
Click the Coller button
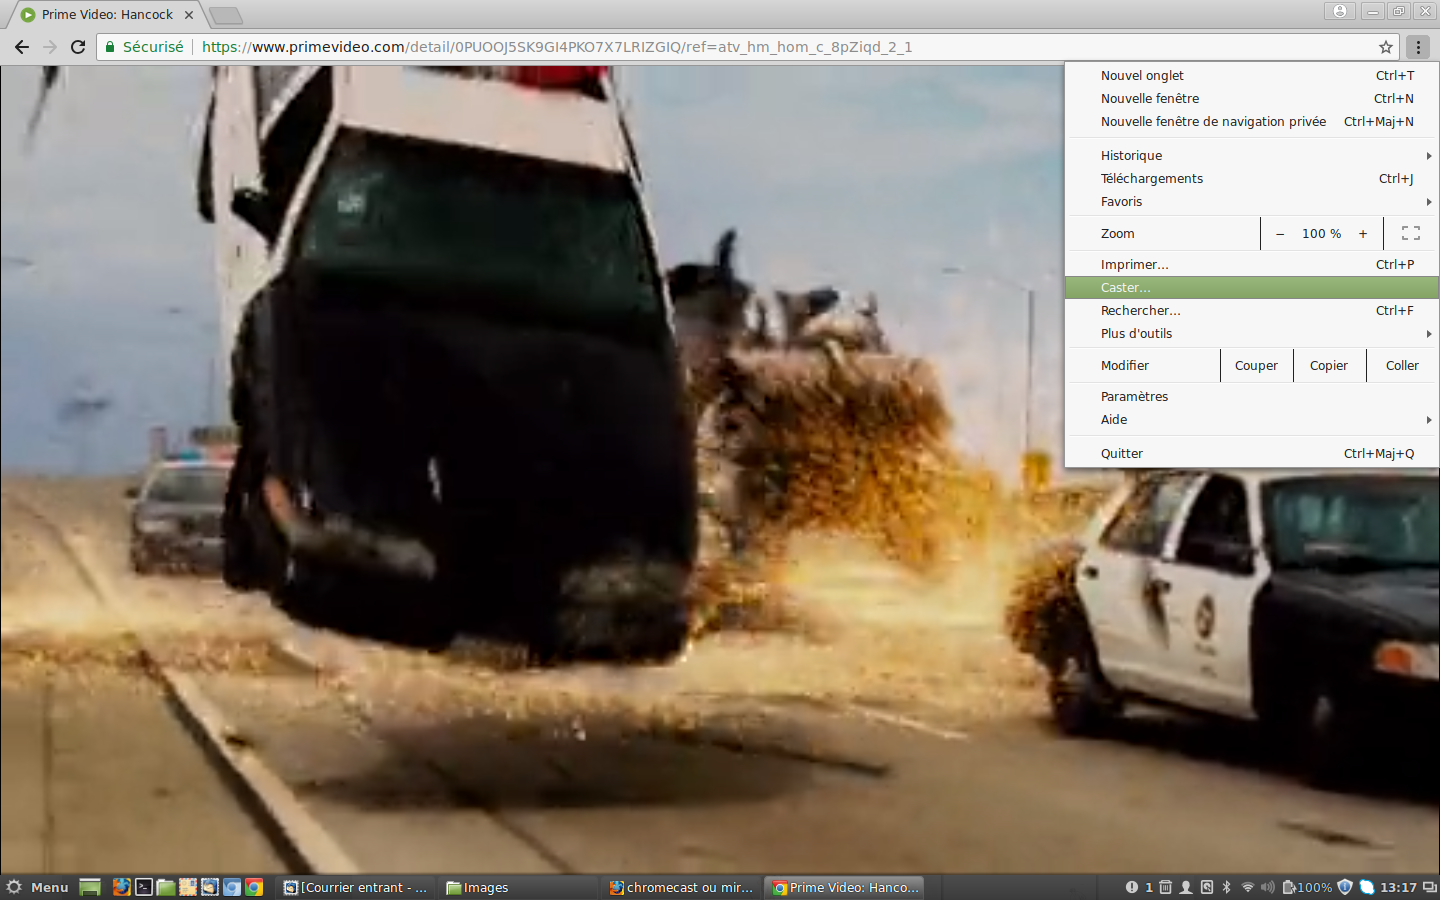1402,365
